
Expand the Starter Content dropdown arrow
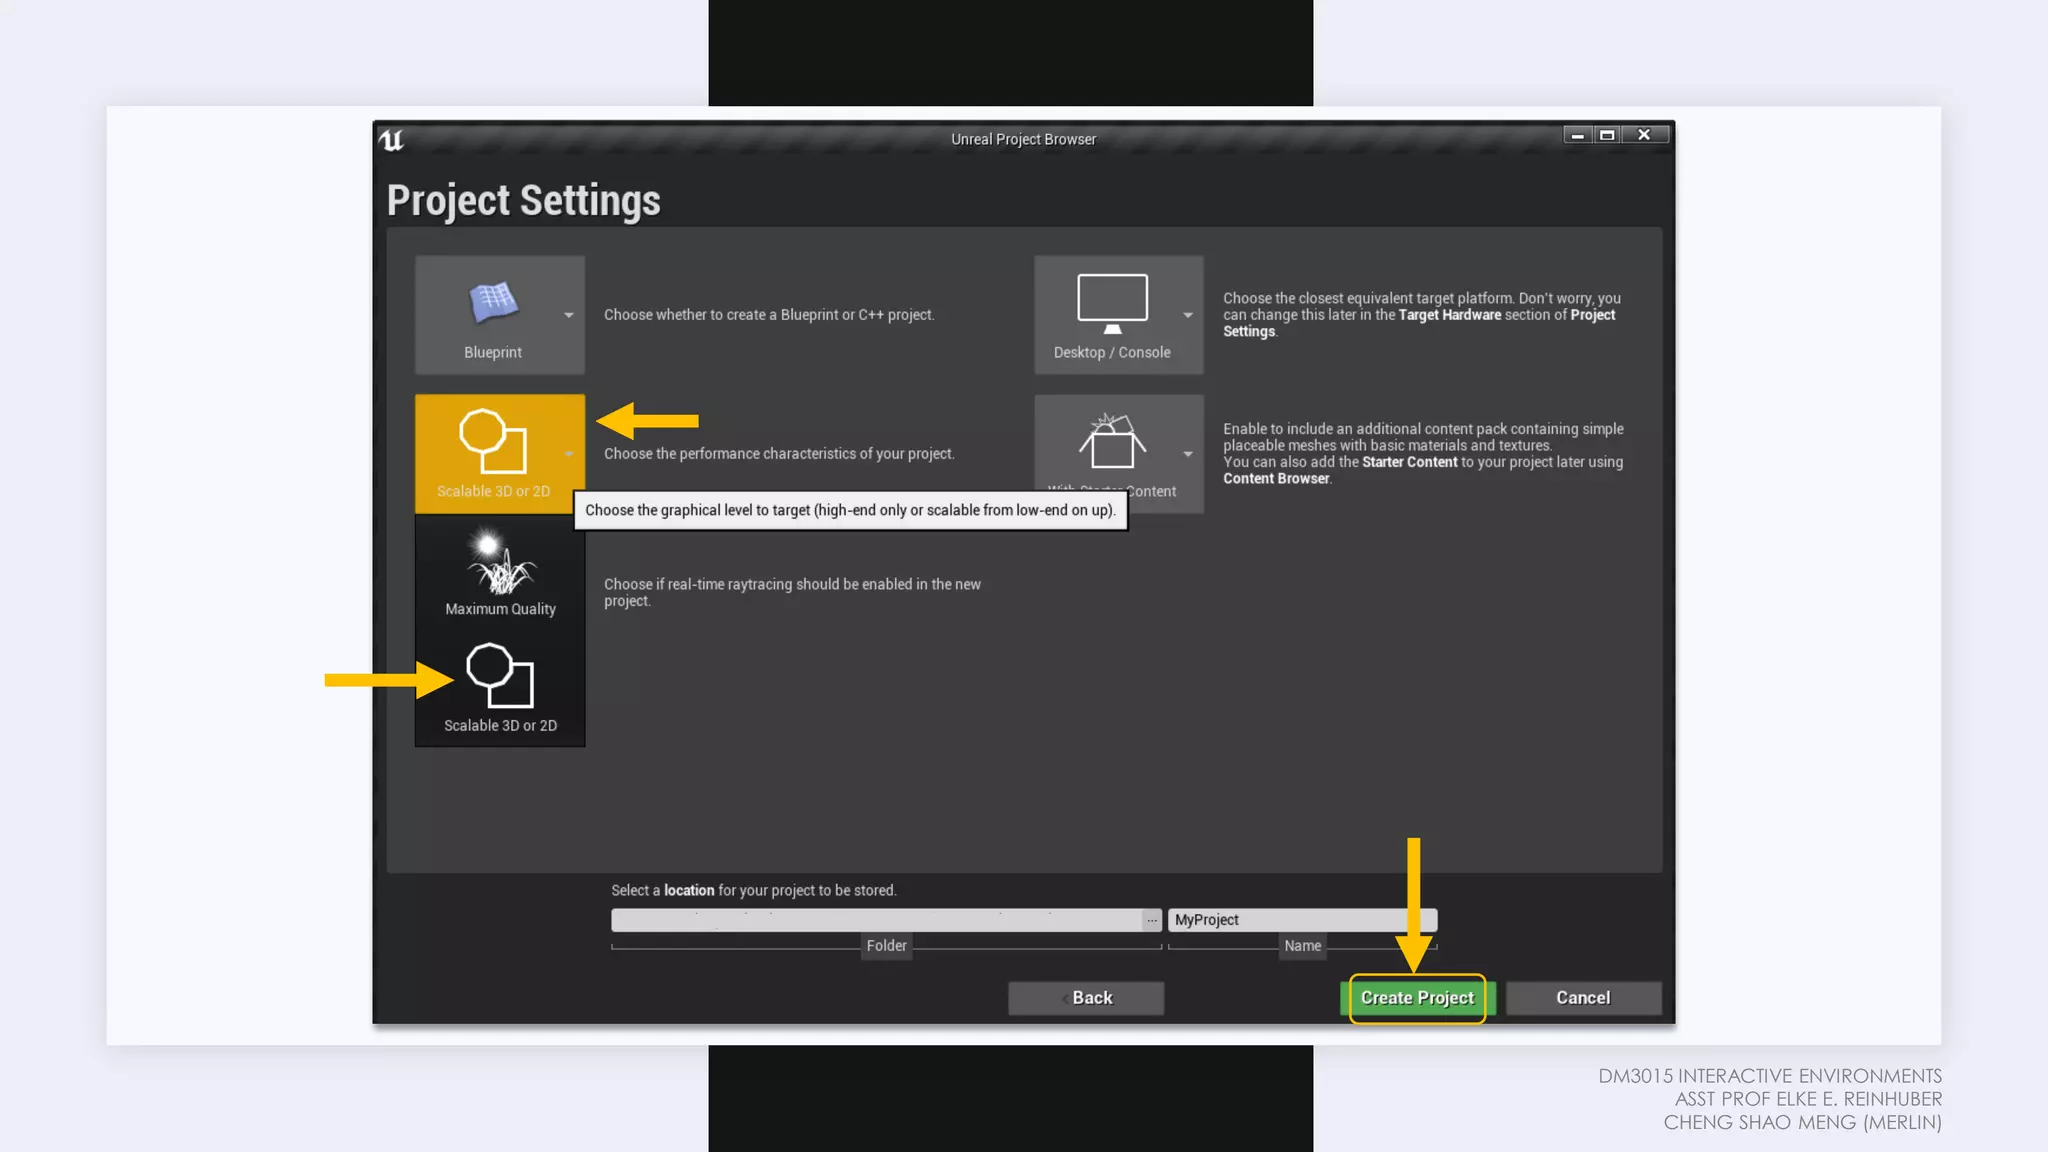[x=1188, y=454]
